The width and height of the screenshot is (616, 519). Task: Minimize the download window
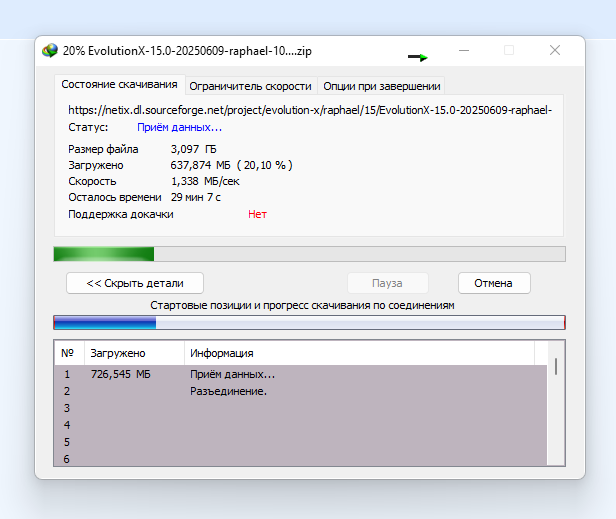click(464, 50)
